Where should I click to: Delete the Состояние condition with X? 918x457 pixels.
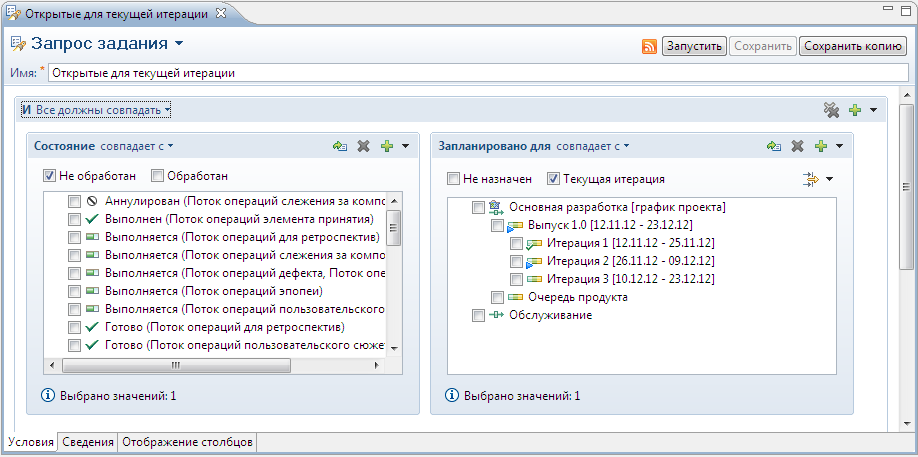point(364,146)
